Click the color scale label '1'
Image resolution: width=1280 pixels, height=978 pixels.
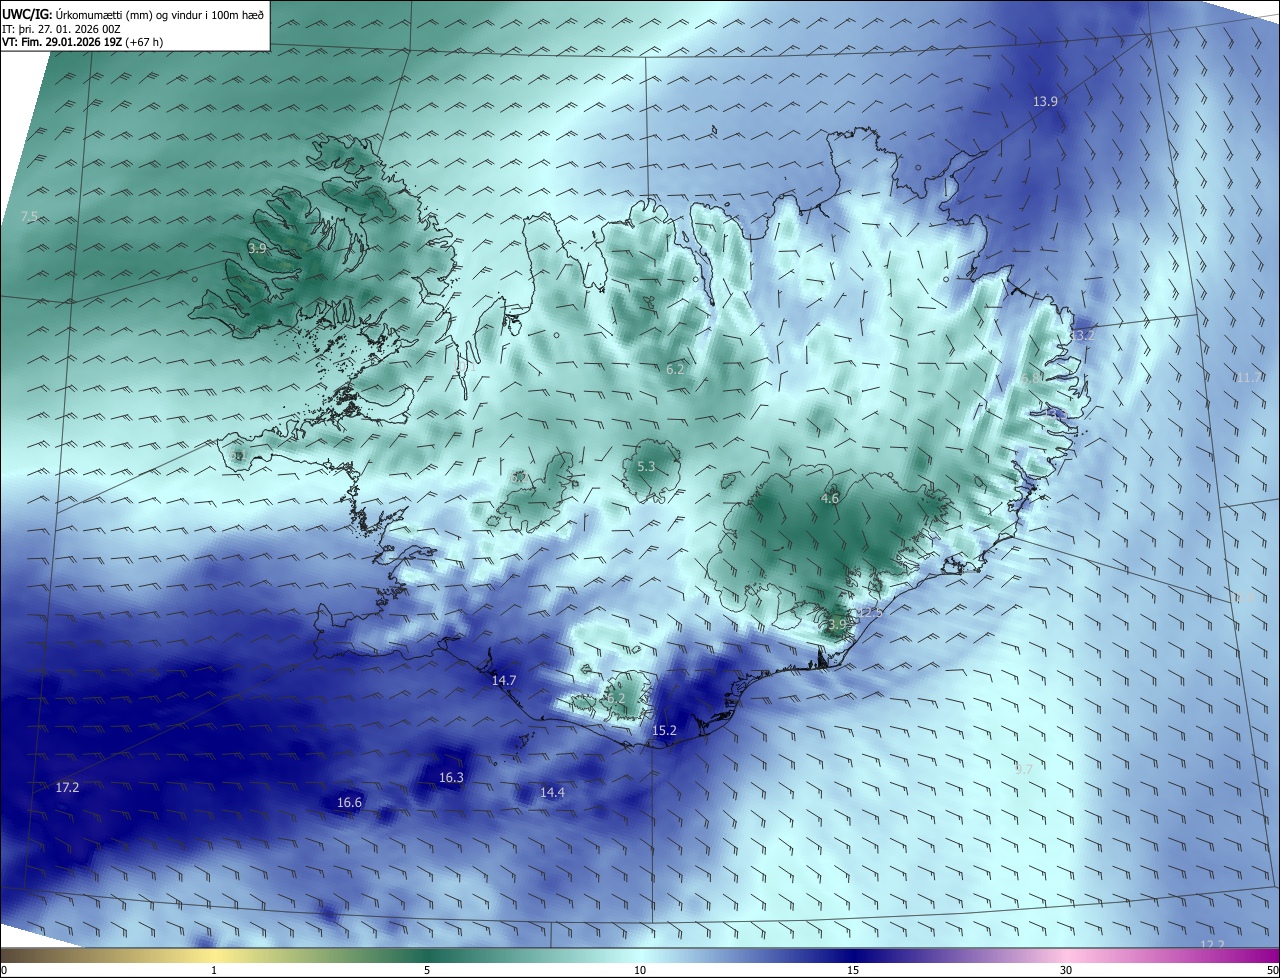click(214, 970)
